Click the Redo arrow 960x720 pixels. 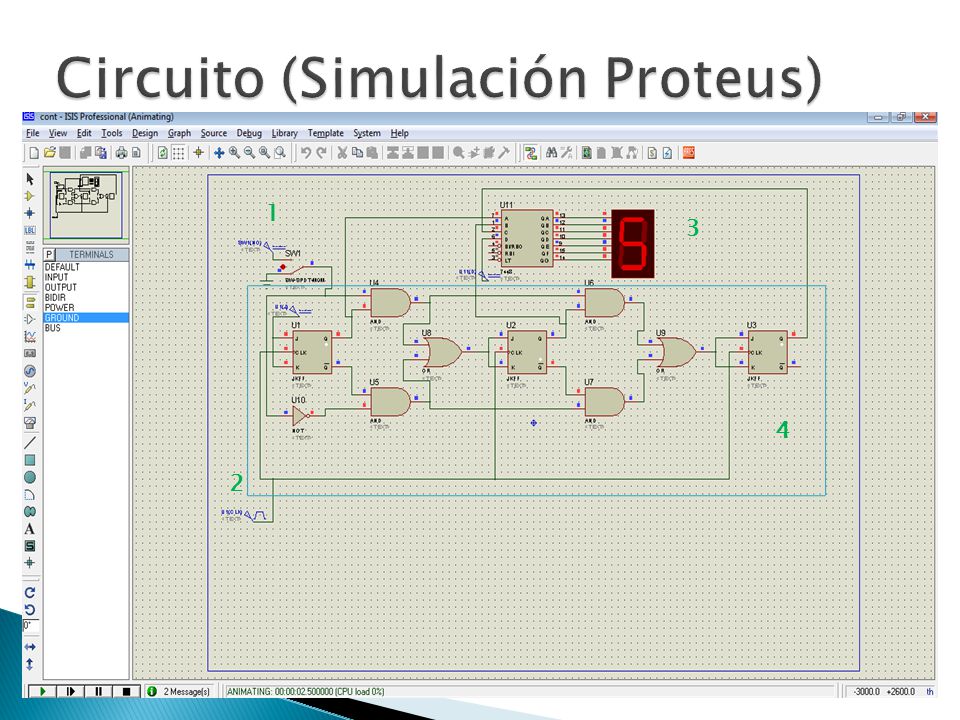[x=321, y=152]
